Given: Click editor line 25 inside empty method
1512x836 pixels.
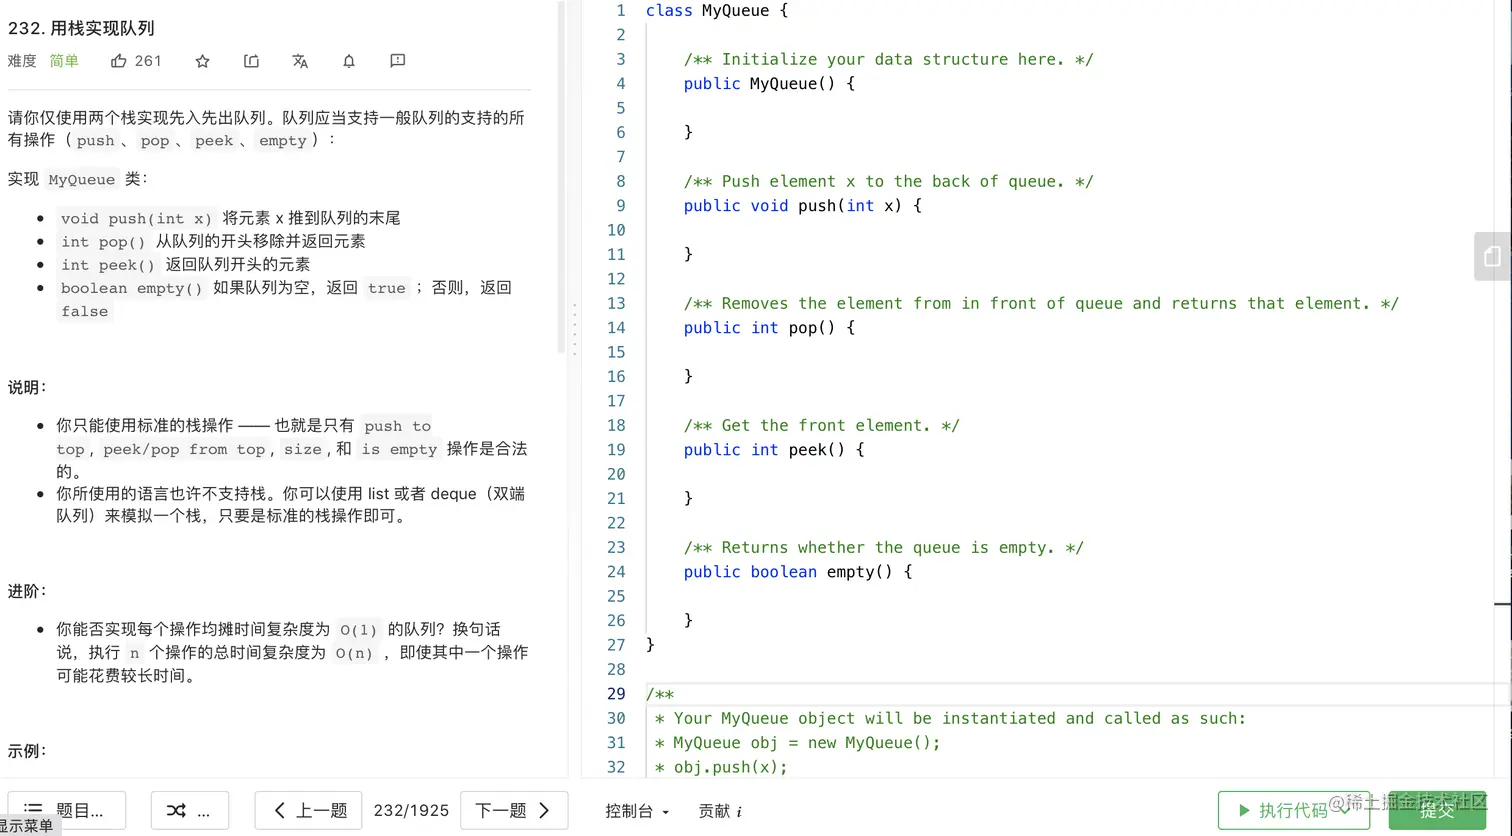Looking at the screenshot, I should click(x=1070, y=596).
